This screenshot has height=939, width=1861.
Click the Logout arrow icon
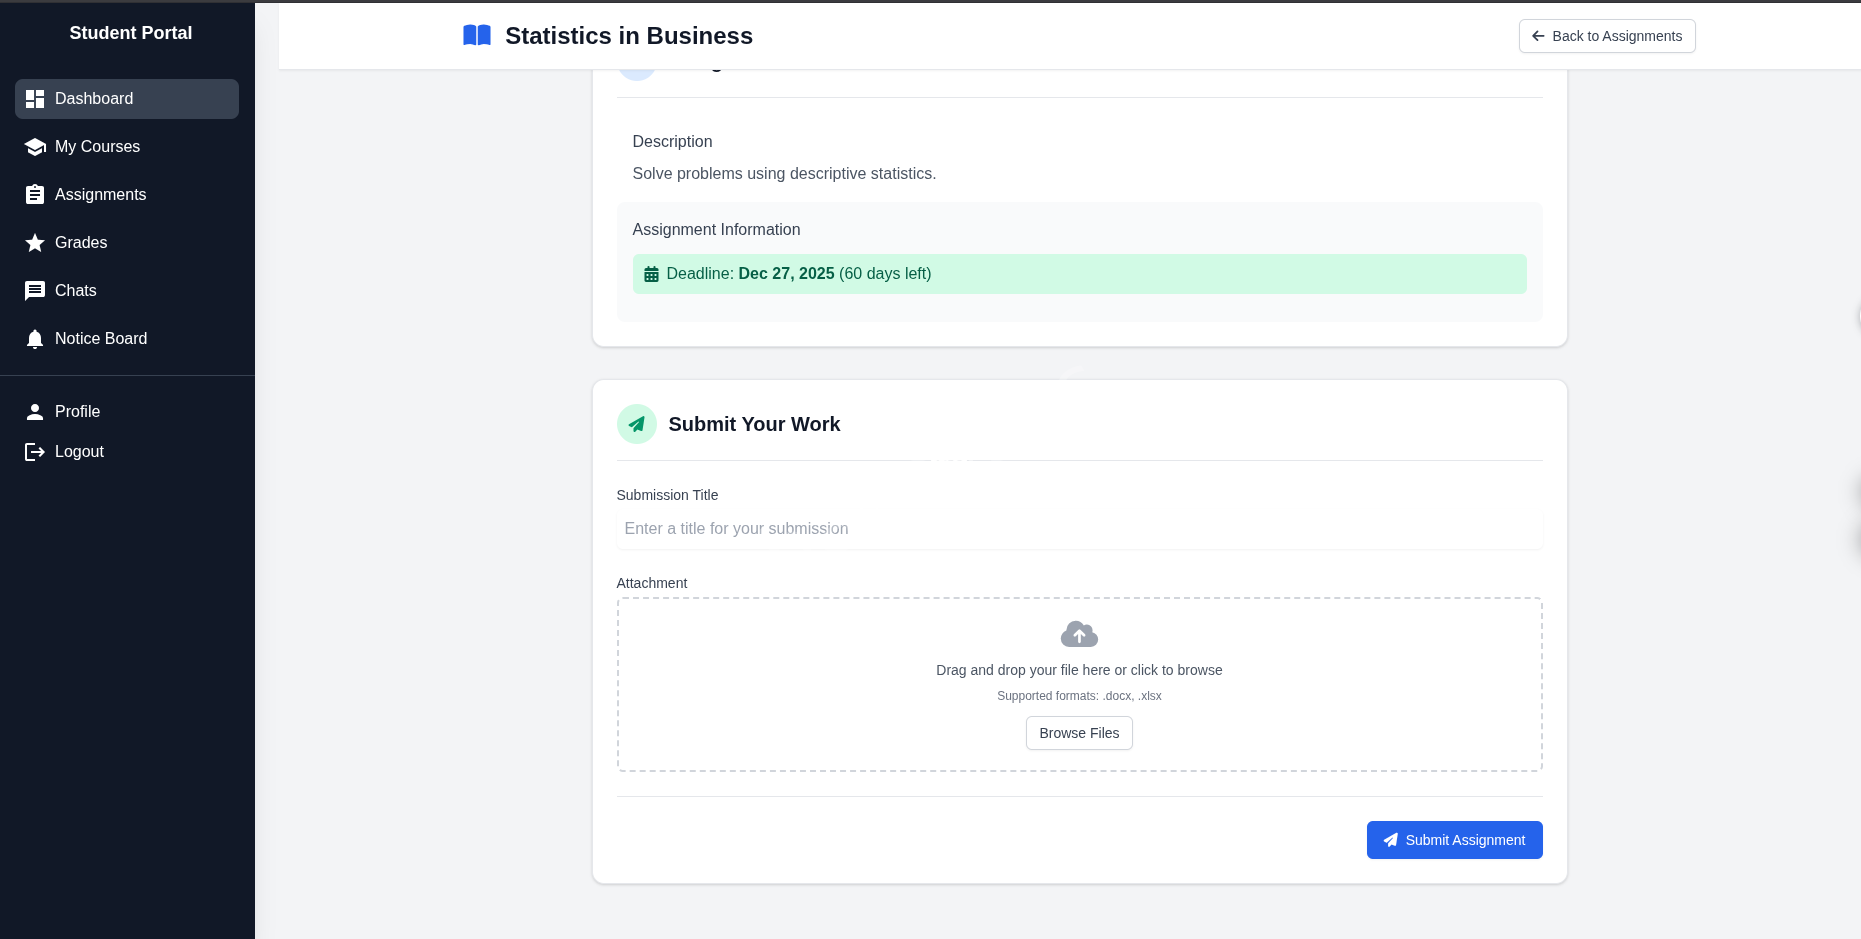point(35,452)
